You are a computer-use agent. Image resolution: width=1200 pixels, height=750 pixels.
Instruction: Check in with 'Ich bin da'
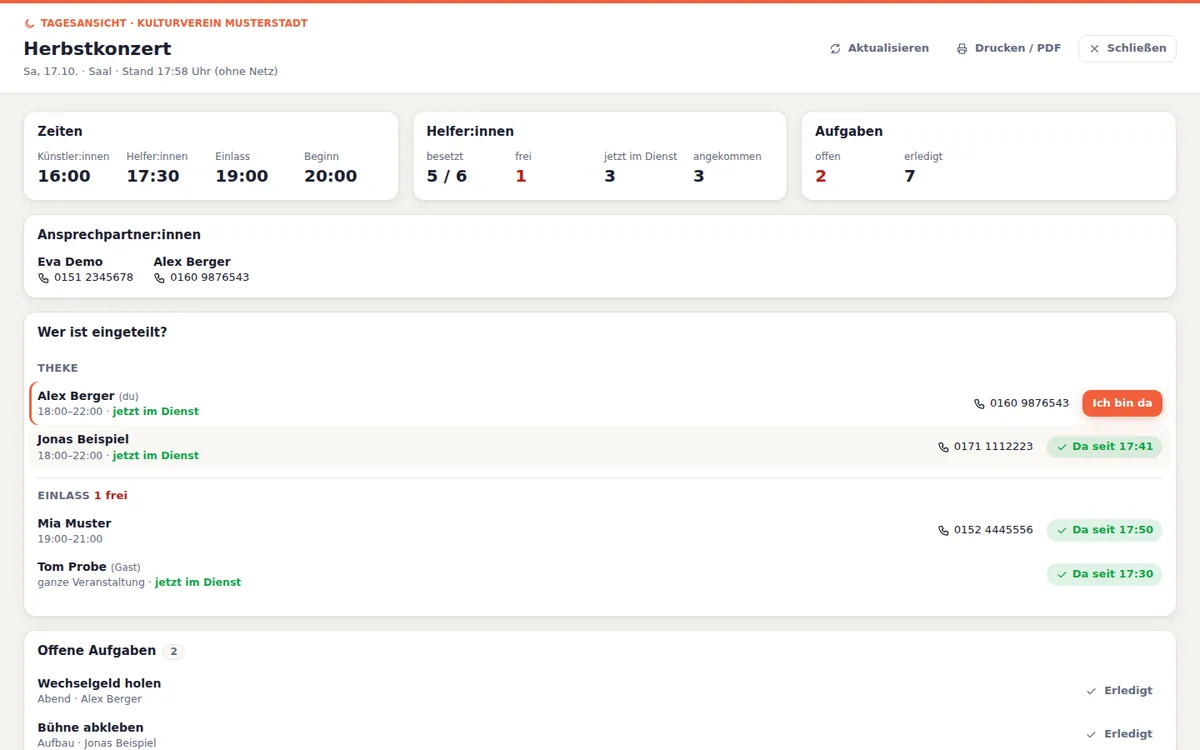[1122, 403]
